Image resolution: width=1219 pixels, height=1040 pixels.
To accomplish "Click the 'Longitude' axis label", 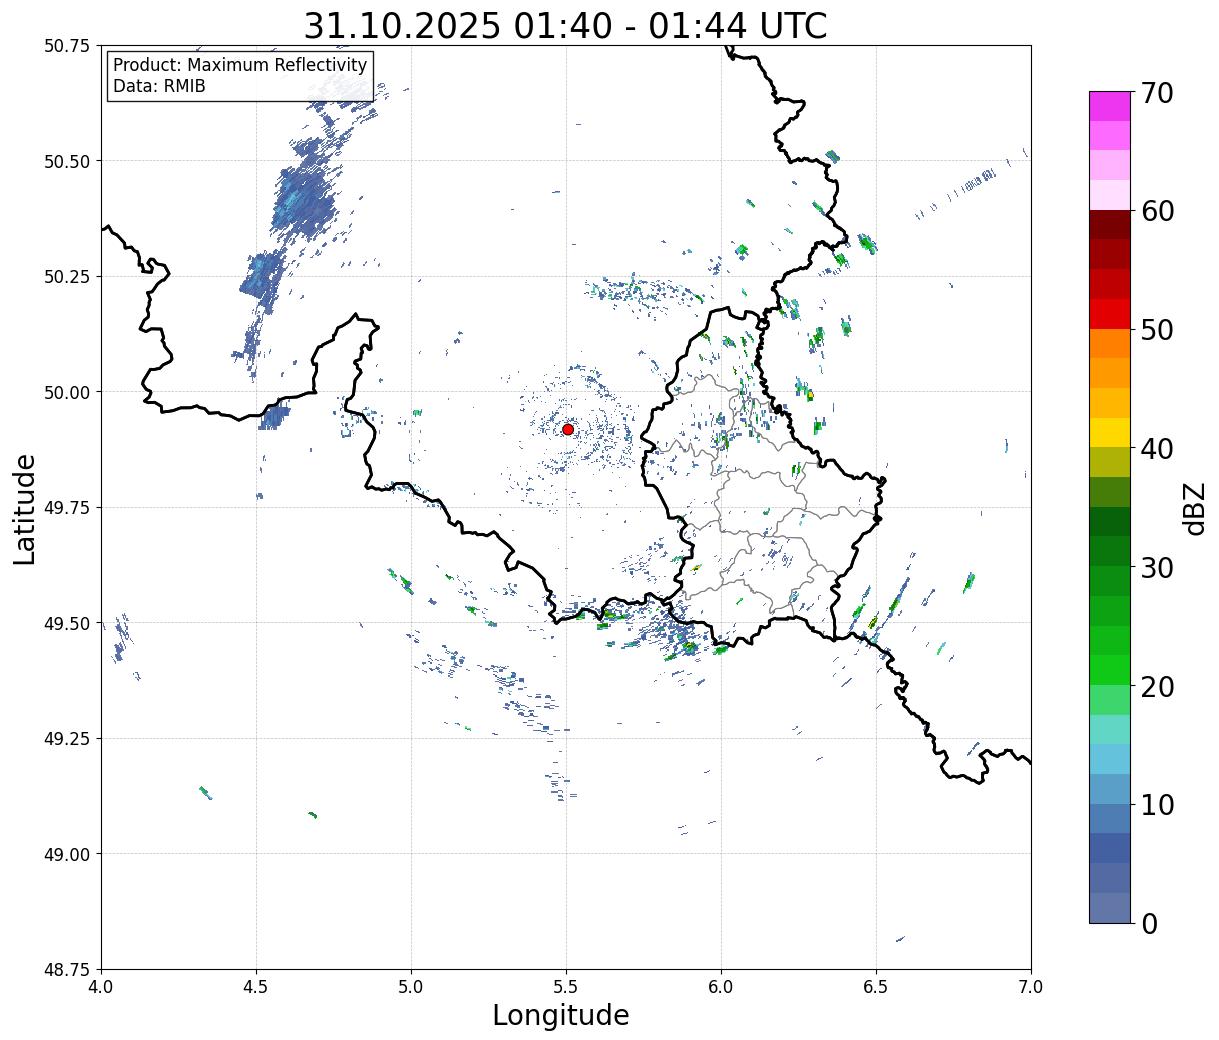I will pos(561,1015).
